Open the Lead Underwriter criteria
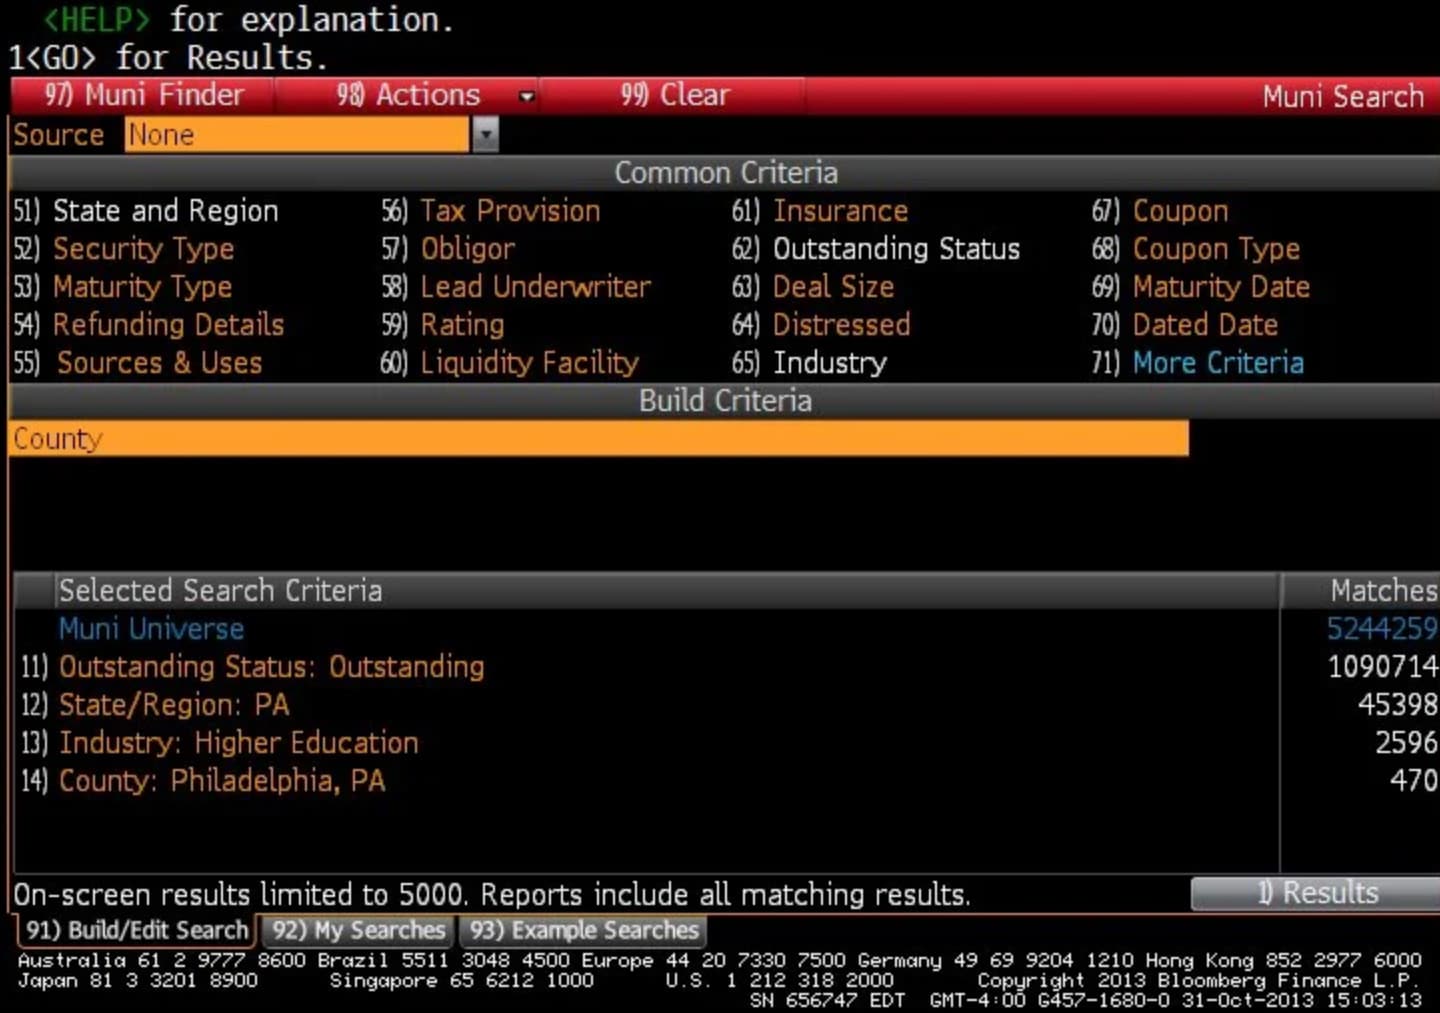 pos(534,287)
